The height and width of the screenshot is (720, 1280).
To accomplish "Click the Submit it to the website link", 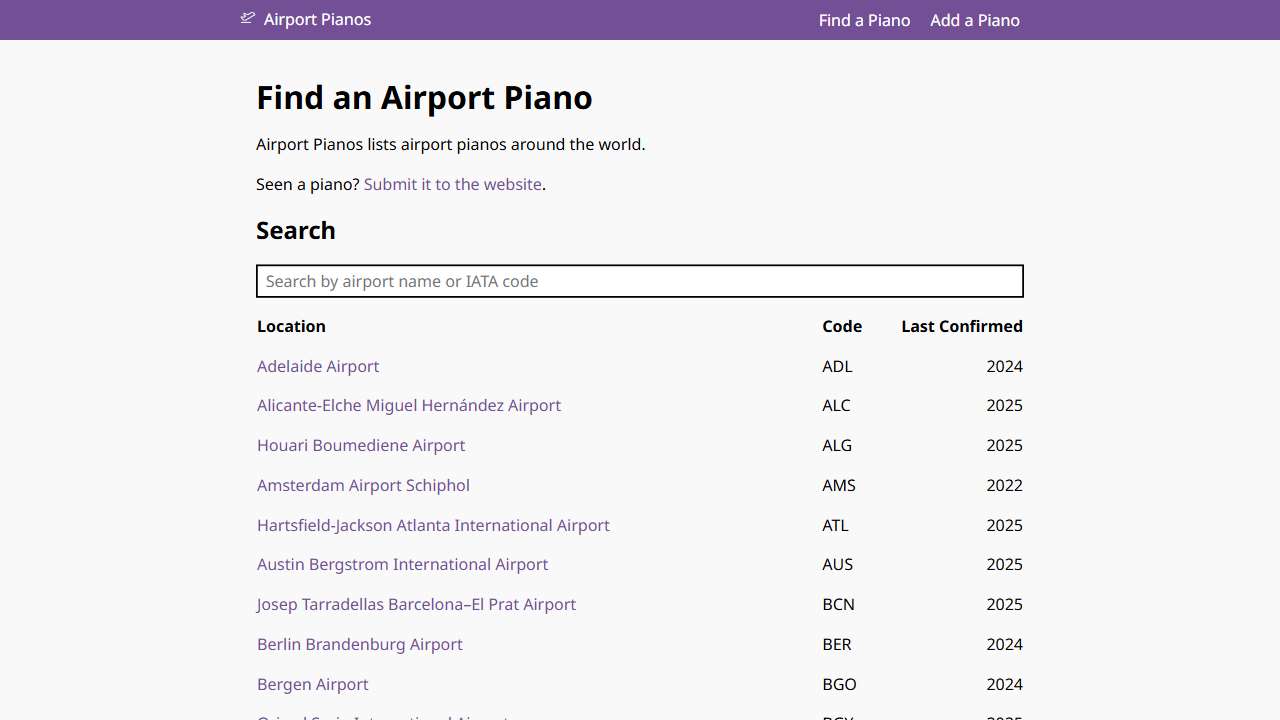I will (x=452, y=184).
